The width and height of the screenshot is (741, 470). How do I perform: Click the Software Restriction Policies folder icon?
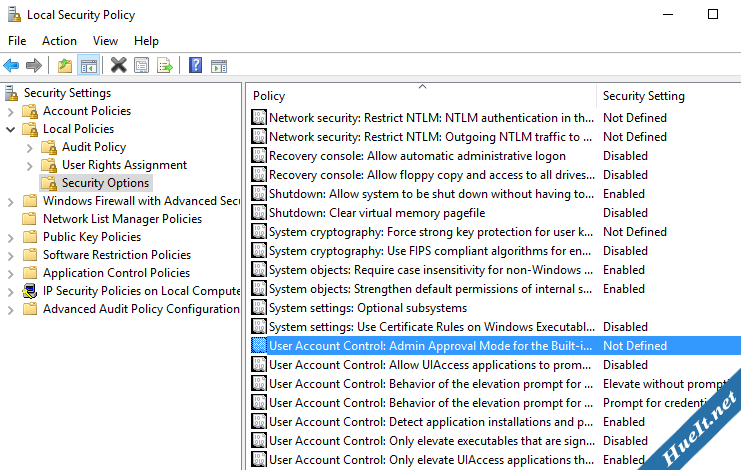click(30, 255)
